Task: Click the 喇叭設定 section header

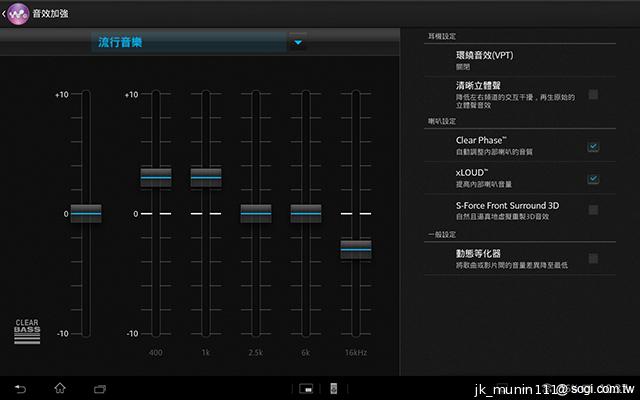Action: [442, 121]
